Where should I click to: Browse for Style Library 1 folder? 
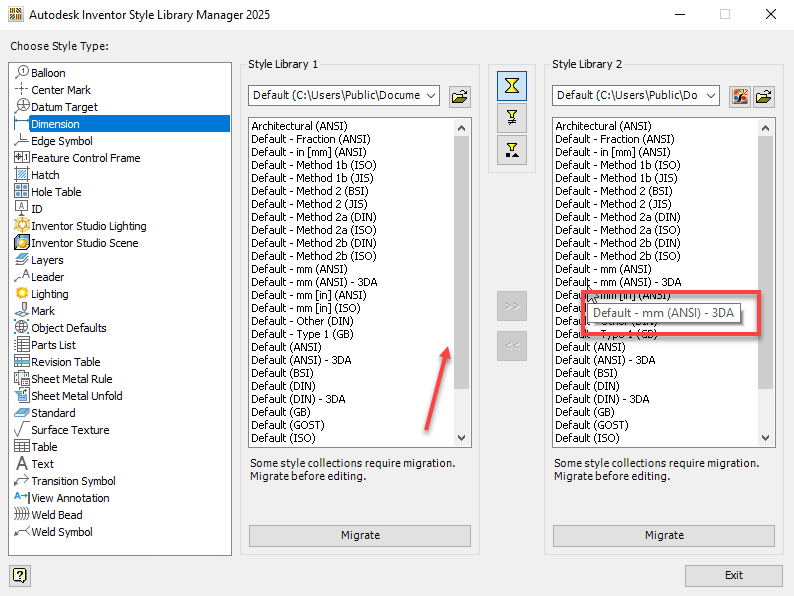459,96
